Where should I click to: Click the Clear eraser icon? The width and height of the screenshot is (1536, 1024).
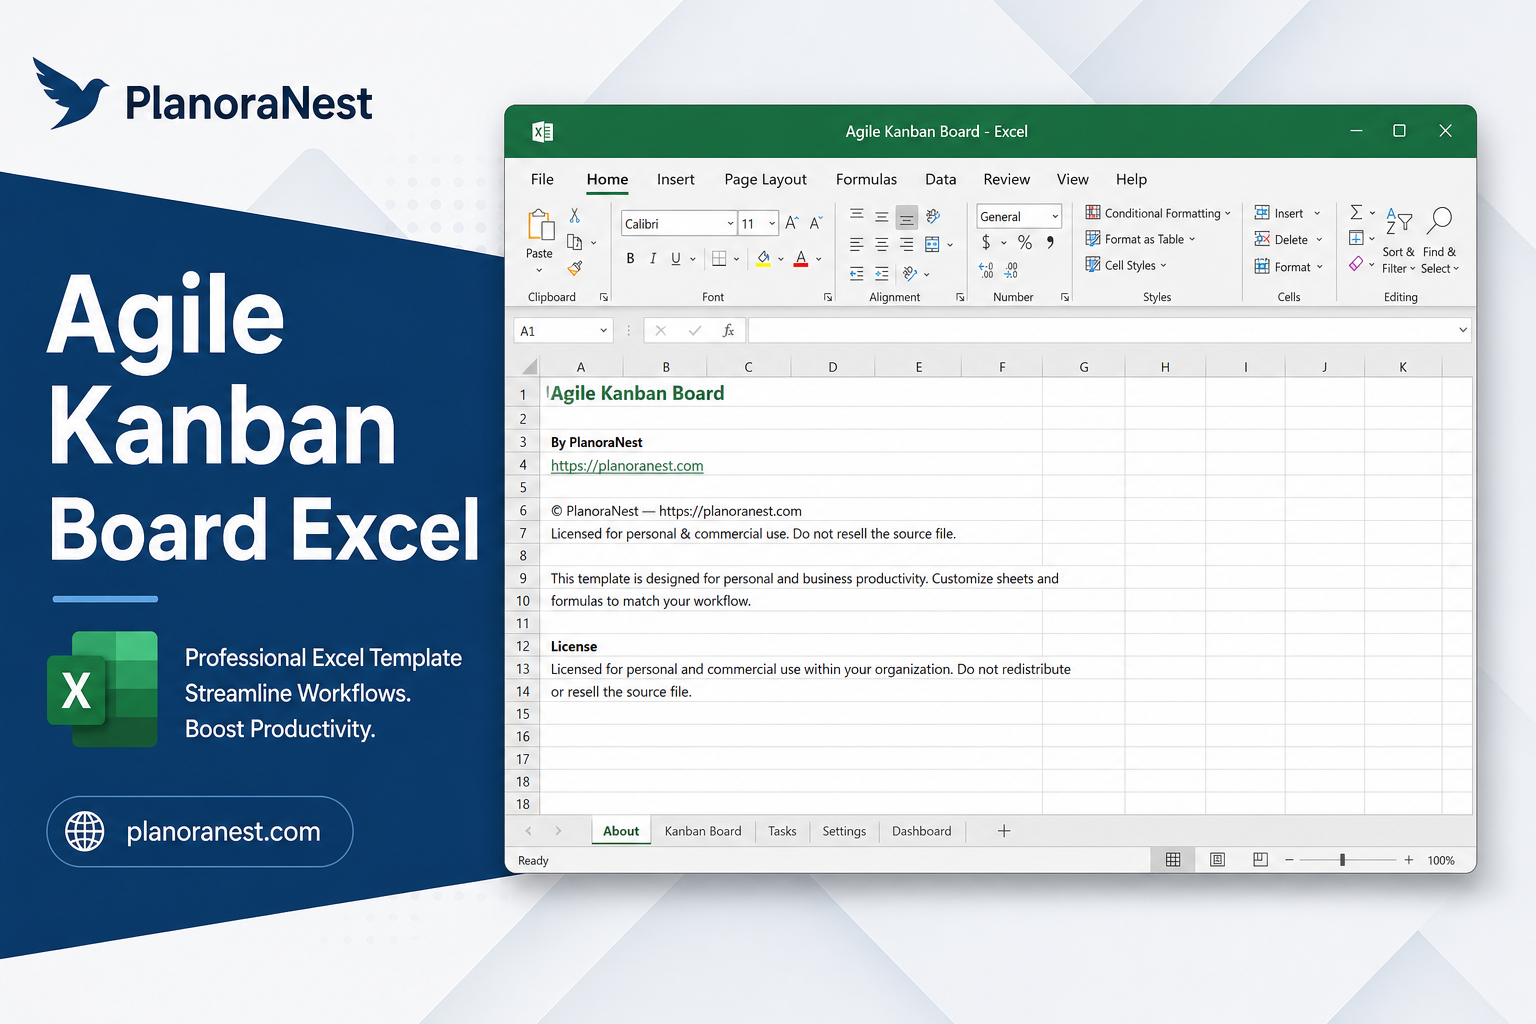pyautogui.click(x=1357, y=264)
